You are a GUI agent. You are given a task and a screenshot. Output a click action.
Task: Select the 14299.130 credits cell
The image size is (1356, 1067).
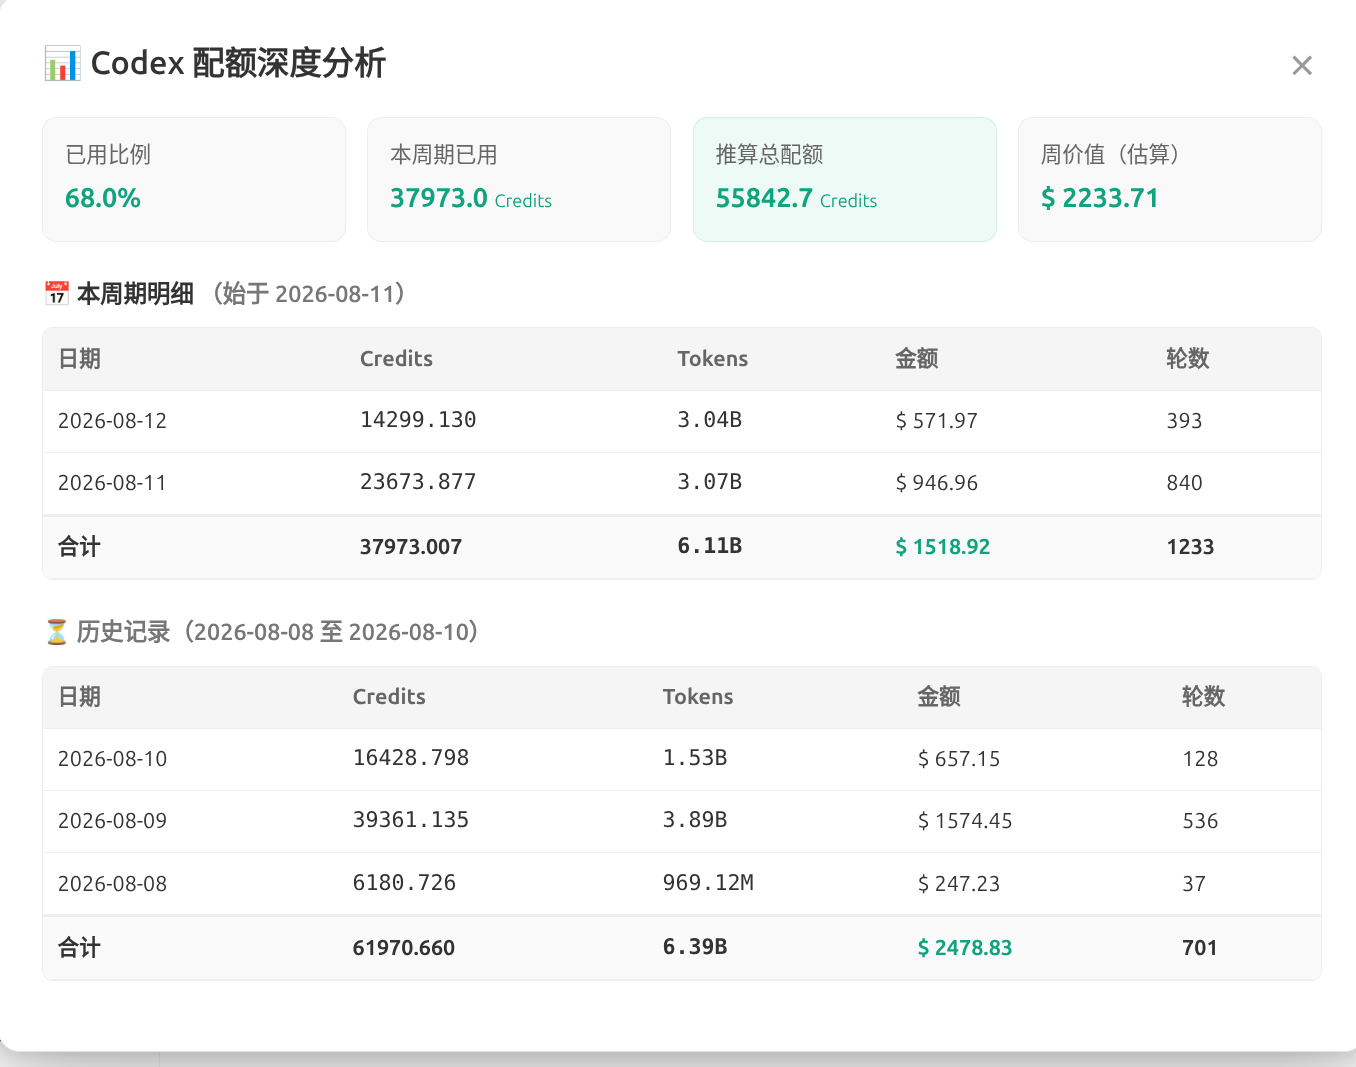click(x=418, y=420)
